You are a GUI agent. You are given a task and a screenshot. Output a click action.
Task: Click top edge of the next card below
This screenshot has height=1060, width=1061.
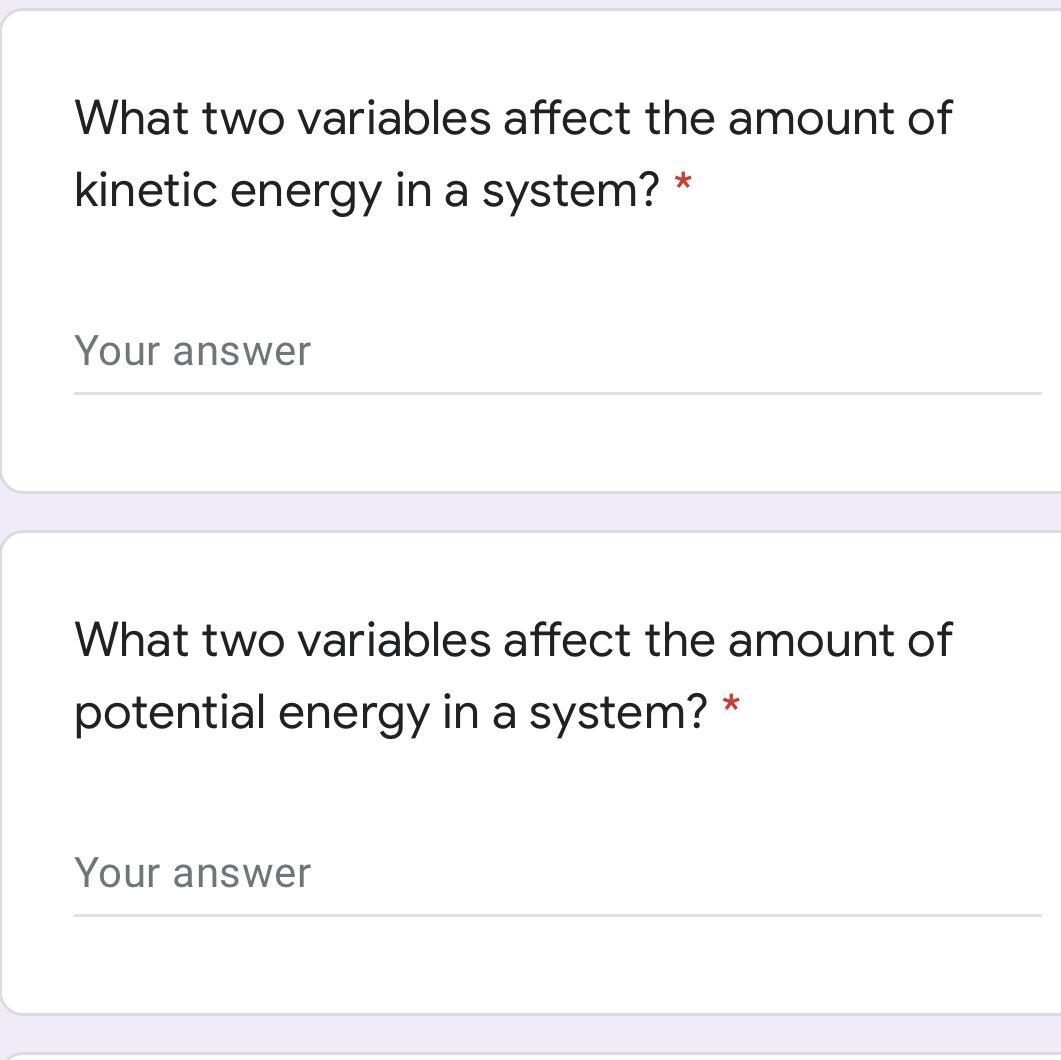(x=530, y=1054)
